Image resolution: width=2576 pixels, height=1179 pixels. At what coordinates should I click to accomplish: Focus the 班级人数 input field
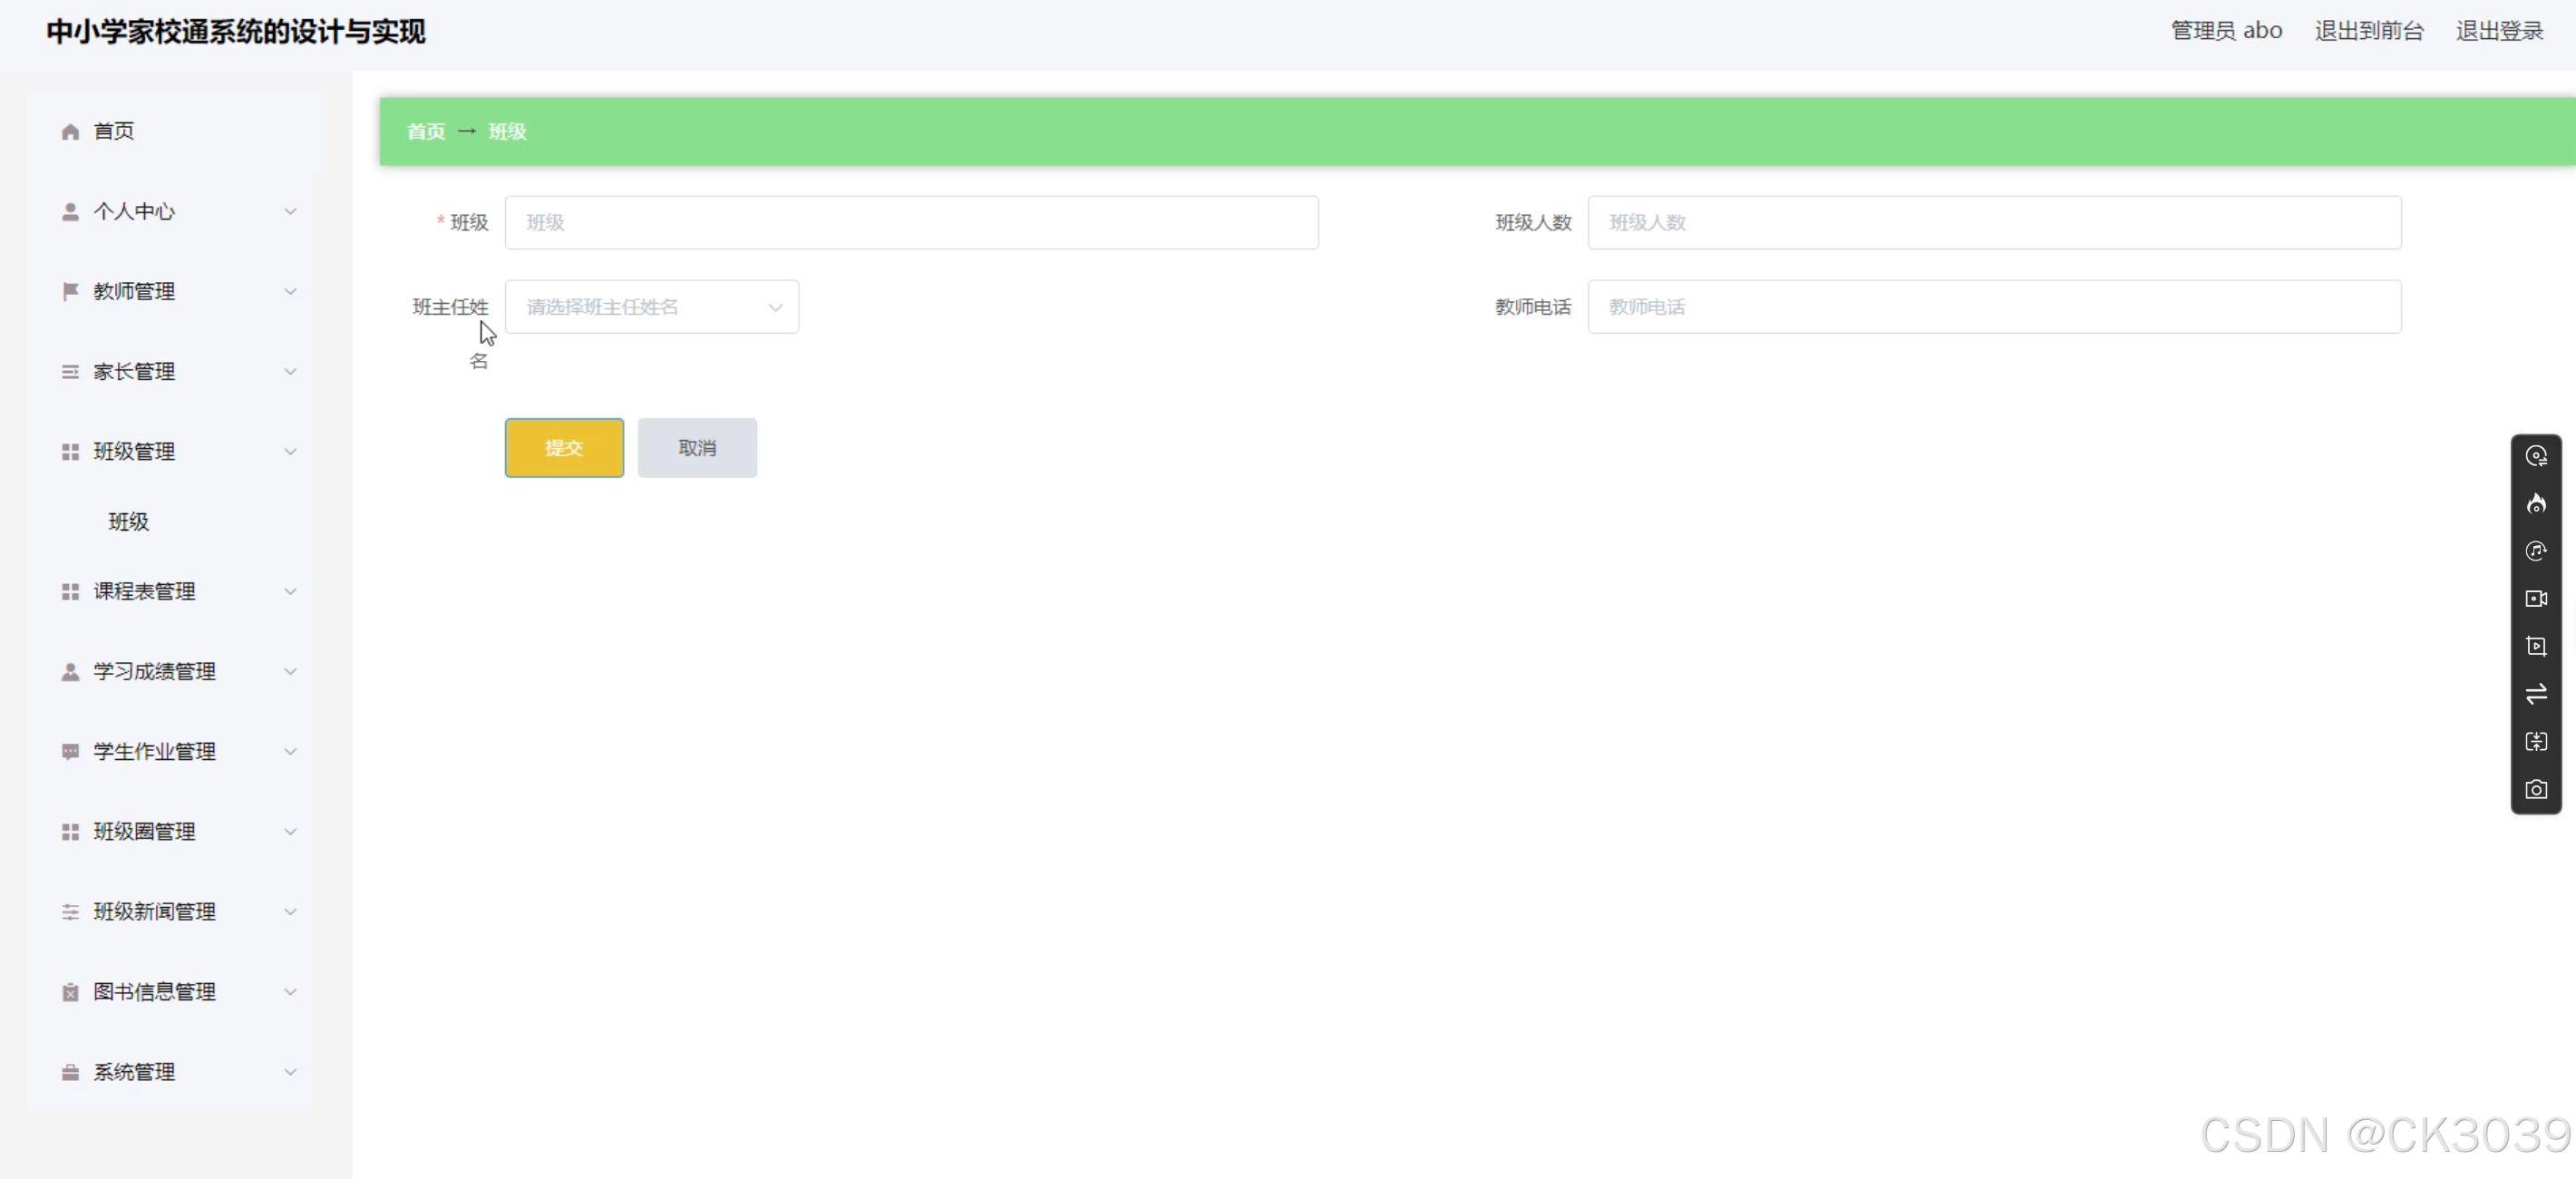(x=1993, y=223)
